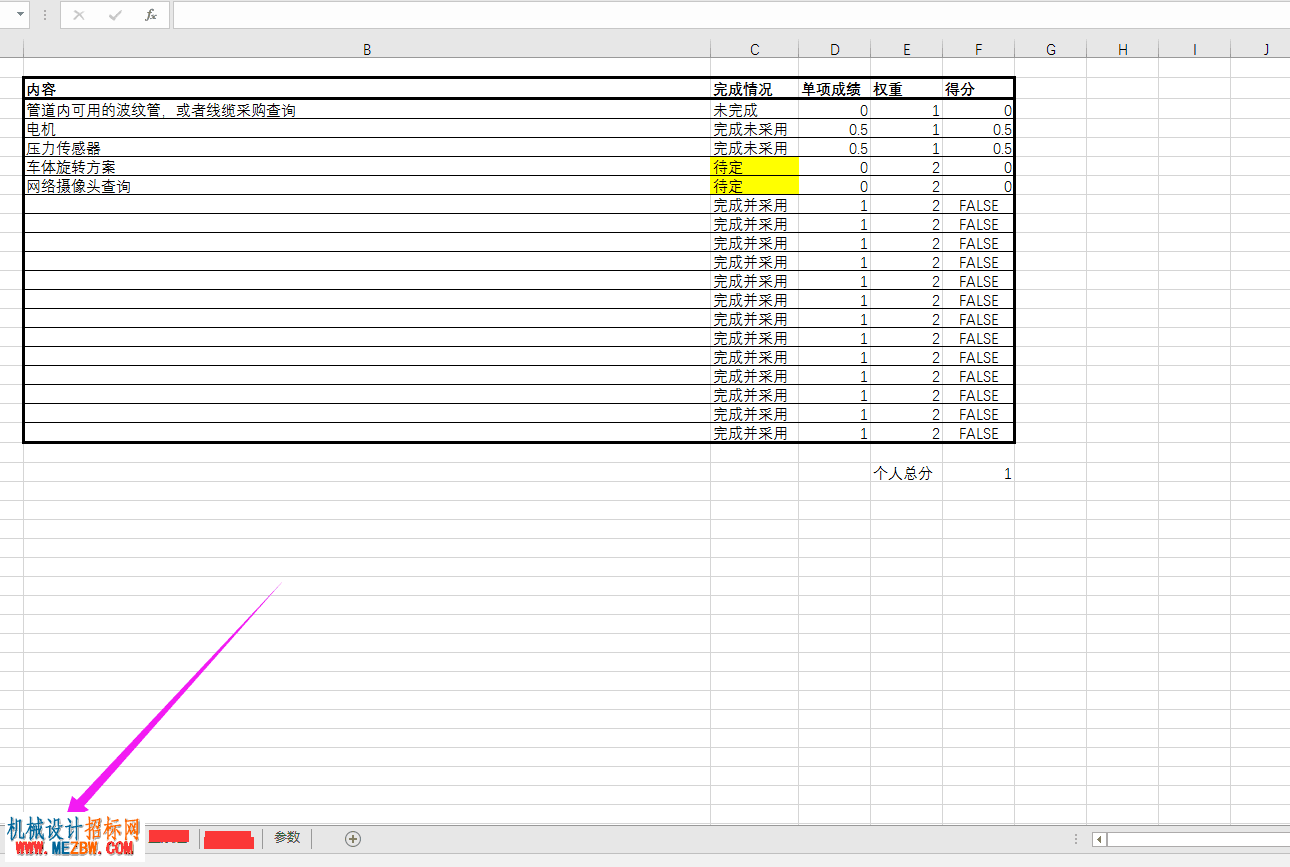
Task: Select the 权重 header cell
Action: (x=906, y=89)
